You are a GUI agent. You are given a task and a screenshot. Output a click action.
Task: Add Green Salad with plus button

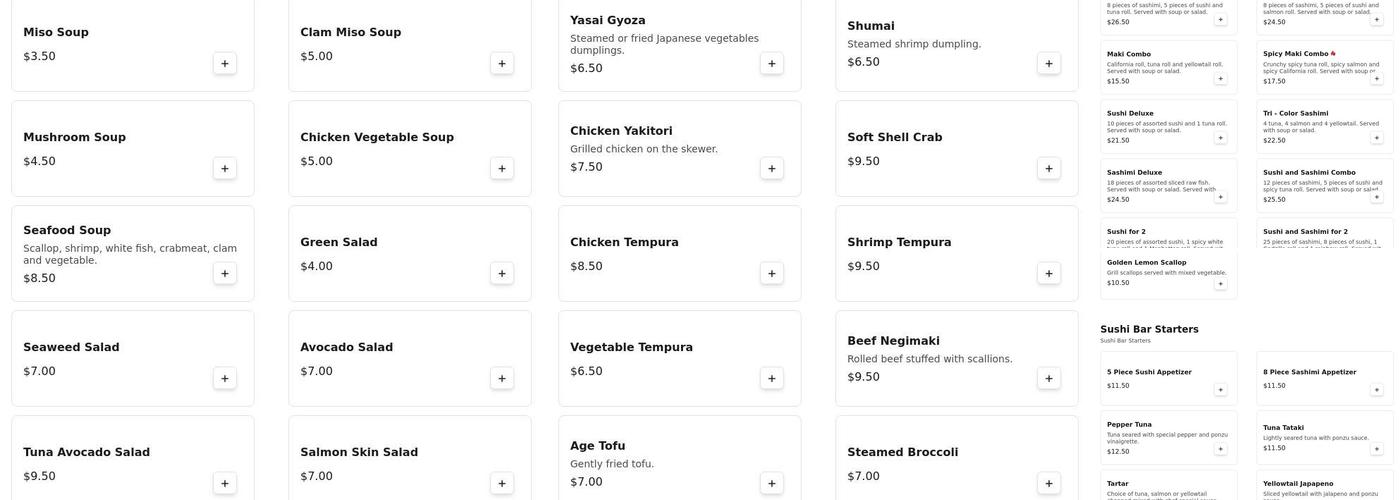point(502,274)
